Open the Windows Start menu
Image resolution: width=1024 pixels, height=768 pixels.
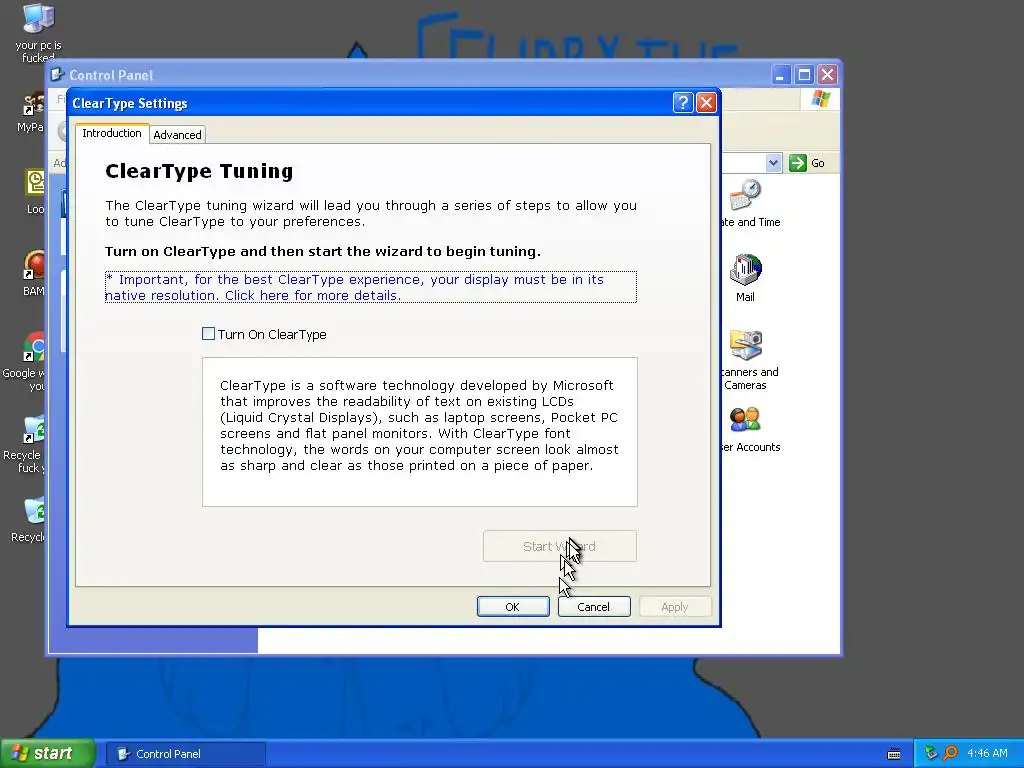pos(47,753)
